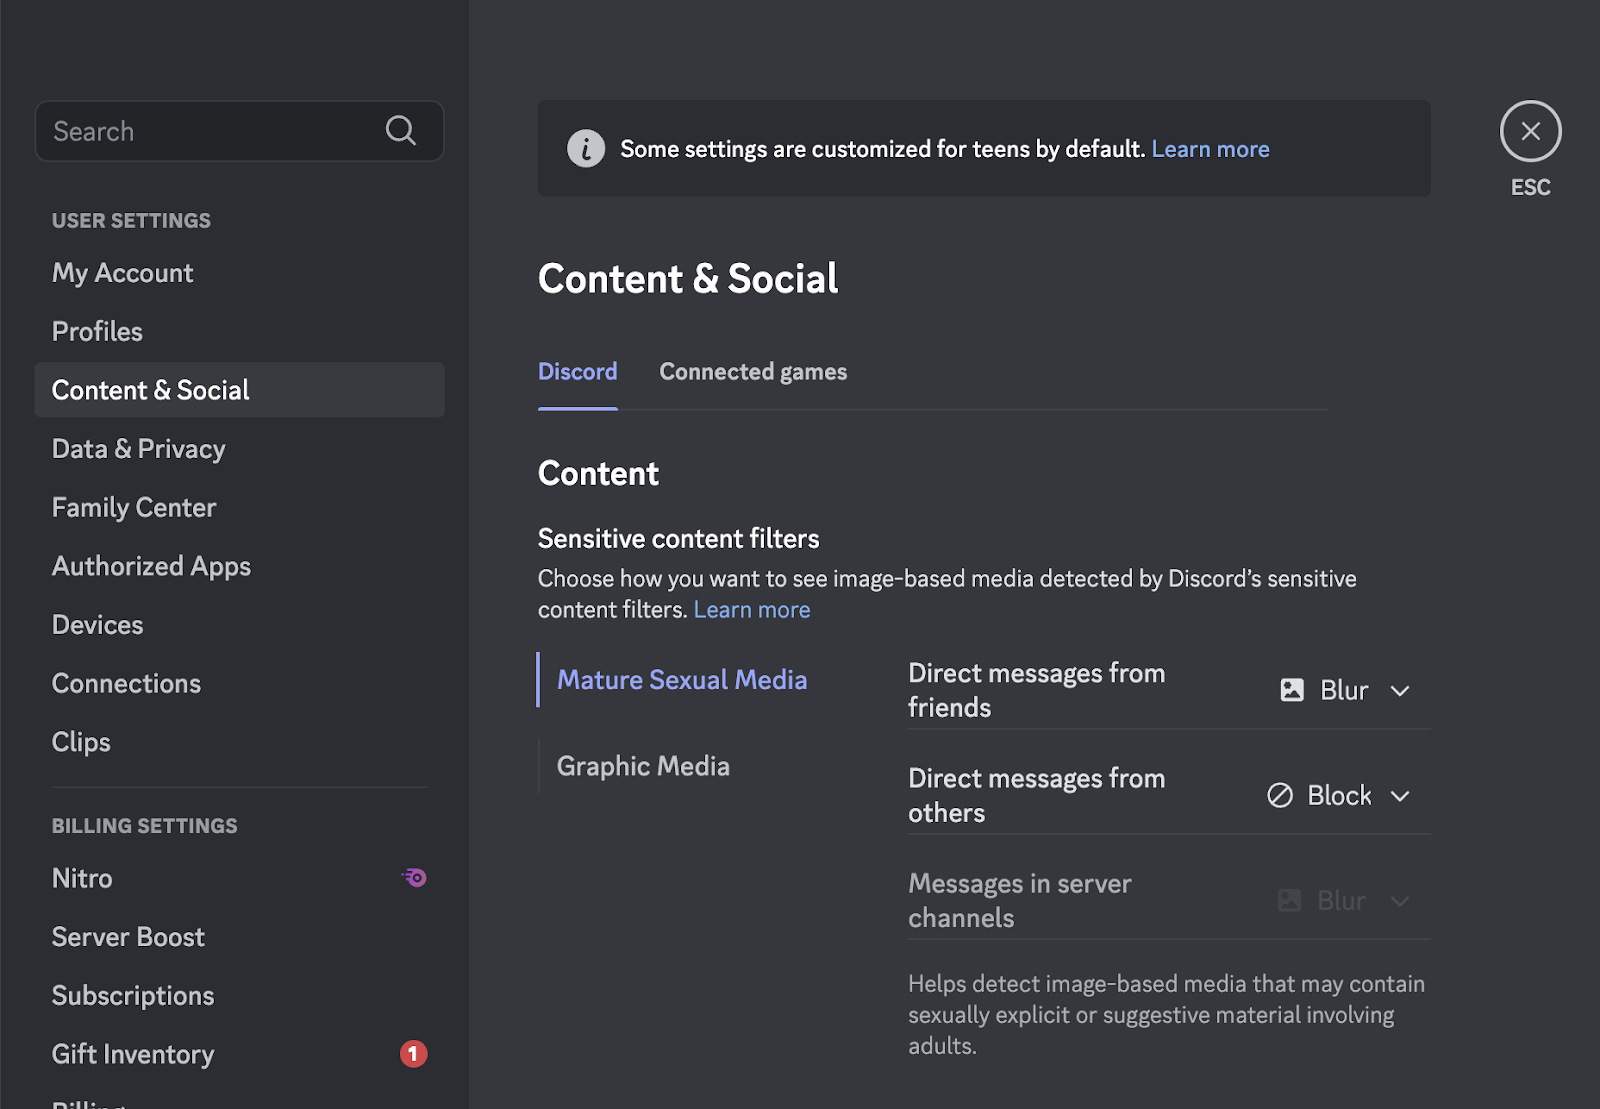Open the Block dropdown for messages from others
Viewport: 1600px width, 1109px height.
click(x=1399, y=796)
